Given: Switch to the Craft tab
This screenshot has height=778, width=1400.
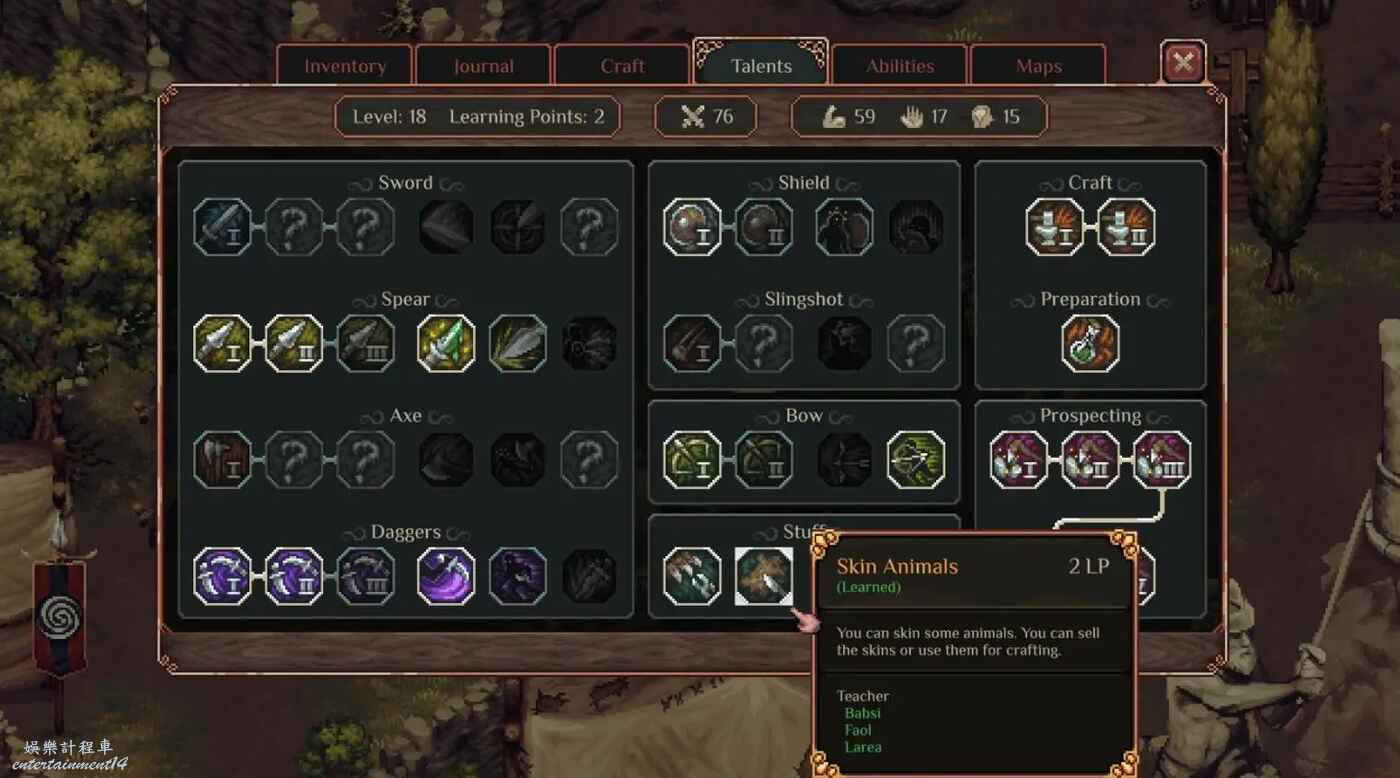Looking at the screenshot, I should pyautogui.click(x=623, y=66).
